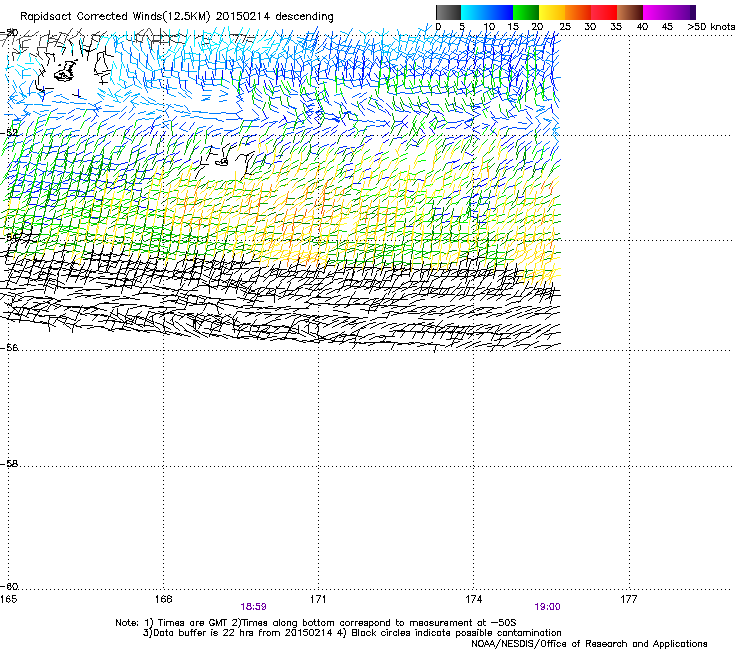
Task: Click the 'NOAA/NESDIS/Office of Research and Applications' credit
Action: pos(589,644)
